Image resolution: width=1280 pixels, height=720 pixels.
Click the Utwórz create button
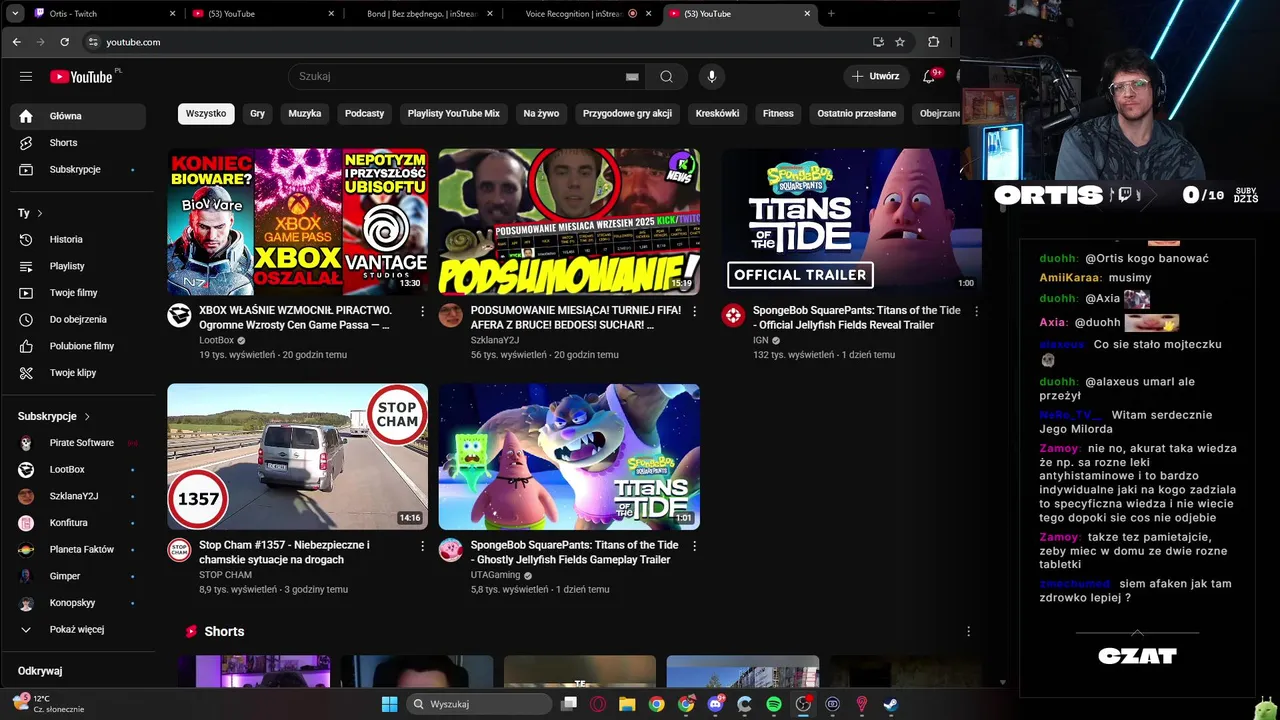pyautogui.click(x=875, y=76)
